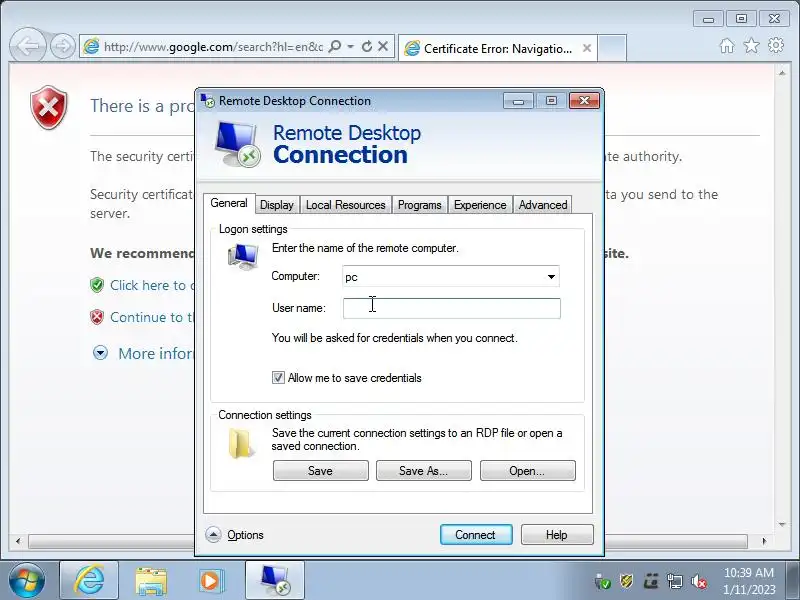Image resolution: width=800 pixels, height=600 pixels.
Task: Click the Save As... button
Action: pos(423,470)
